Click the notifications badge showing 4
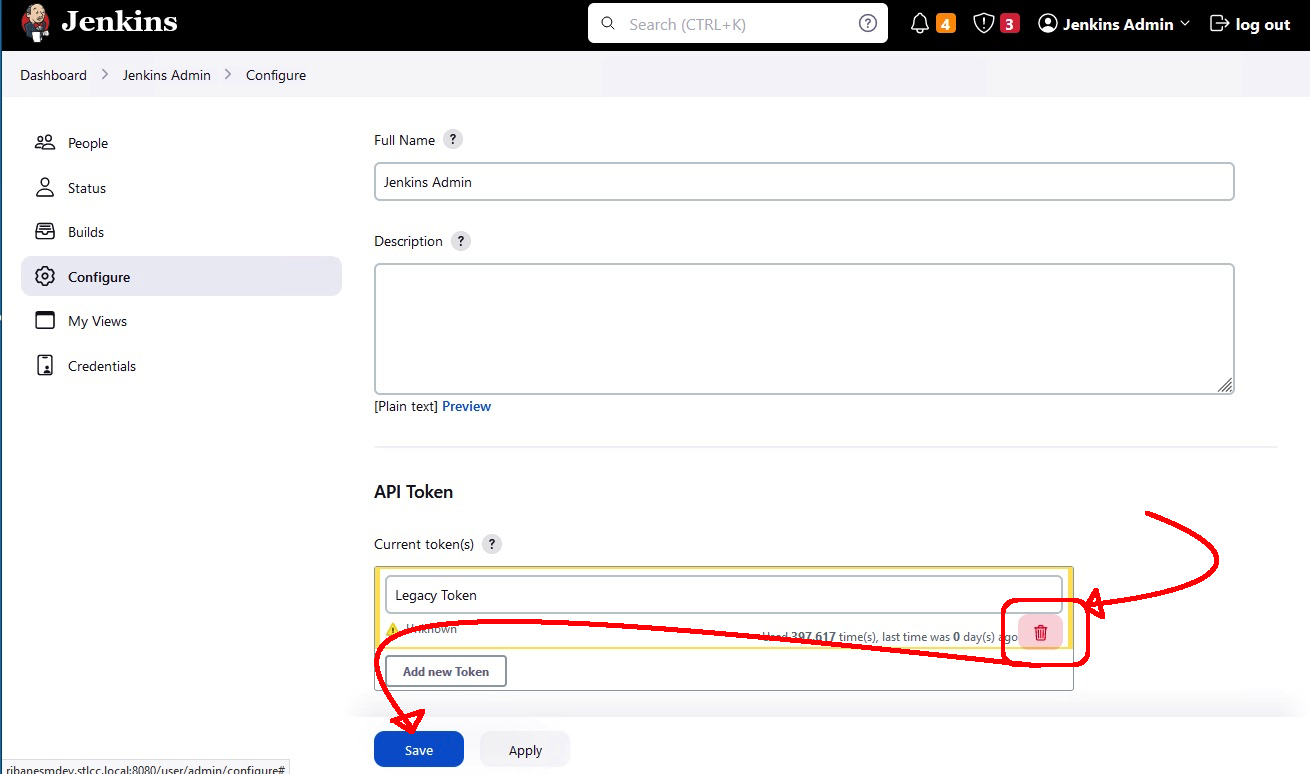Image resolution: width=1310 pixels, height=774 pixels. tap(945, 23)
